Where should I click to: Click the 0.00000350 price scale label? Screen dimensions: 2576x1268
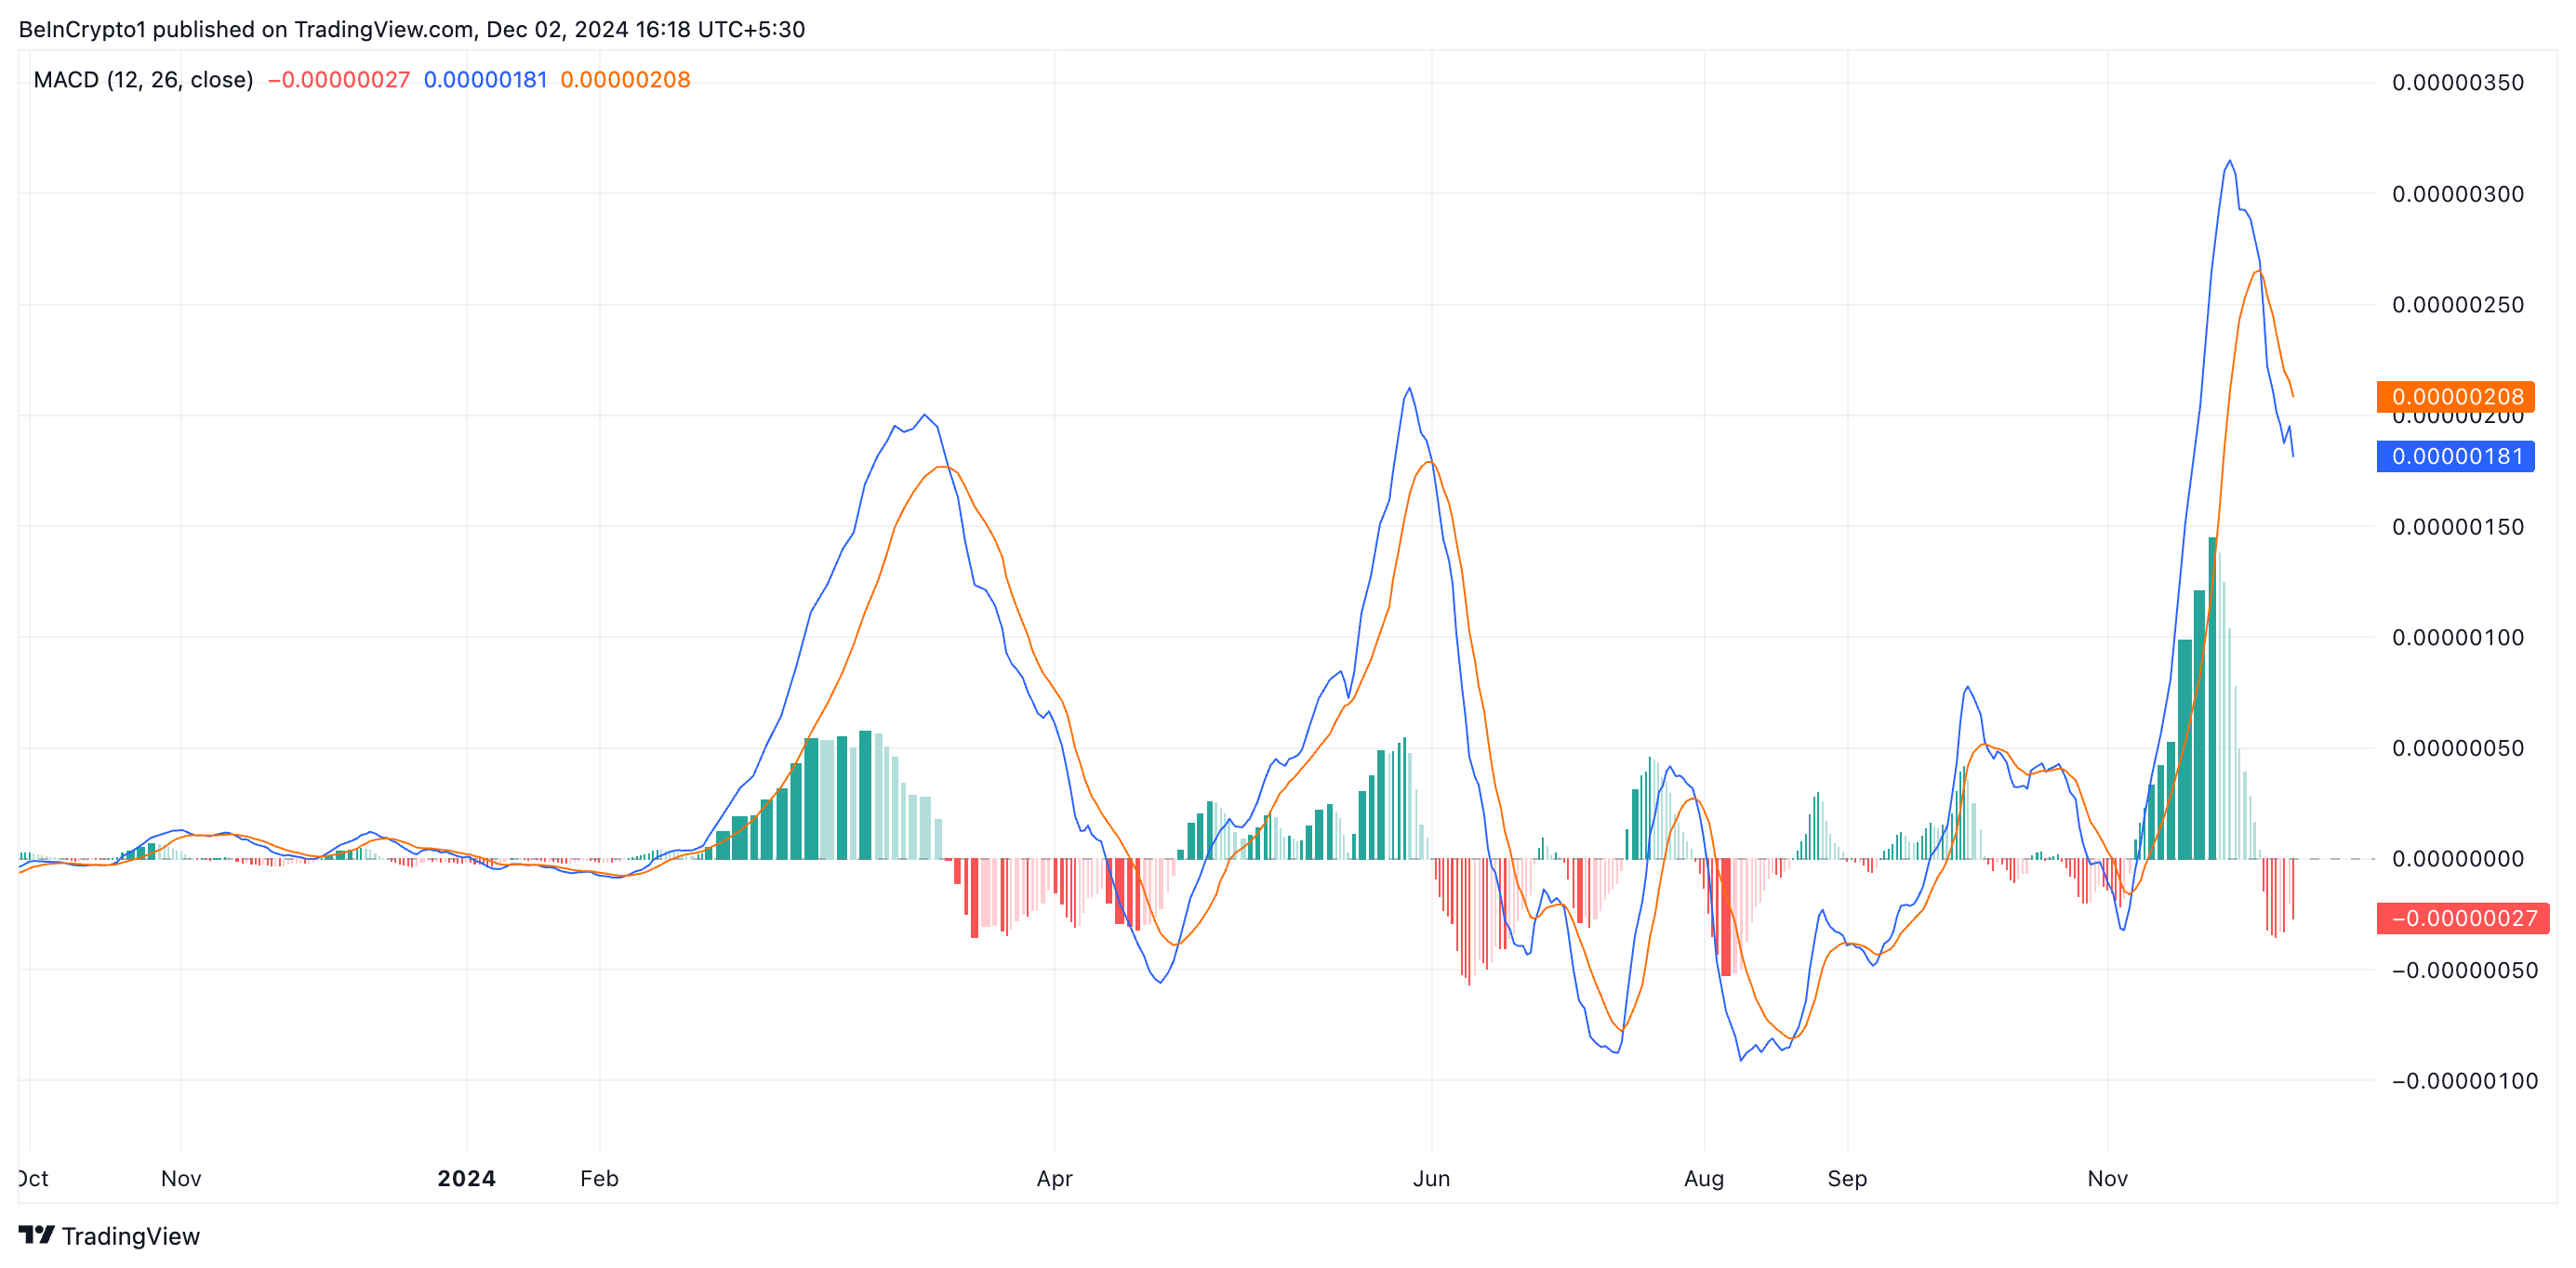(2457, 83)
